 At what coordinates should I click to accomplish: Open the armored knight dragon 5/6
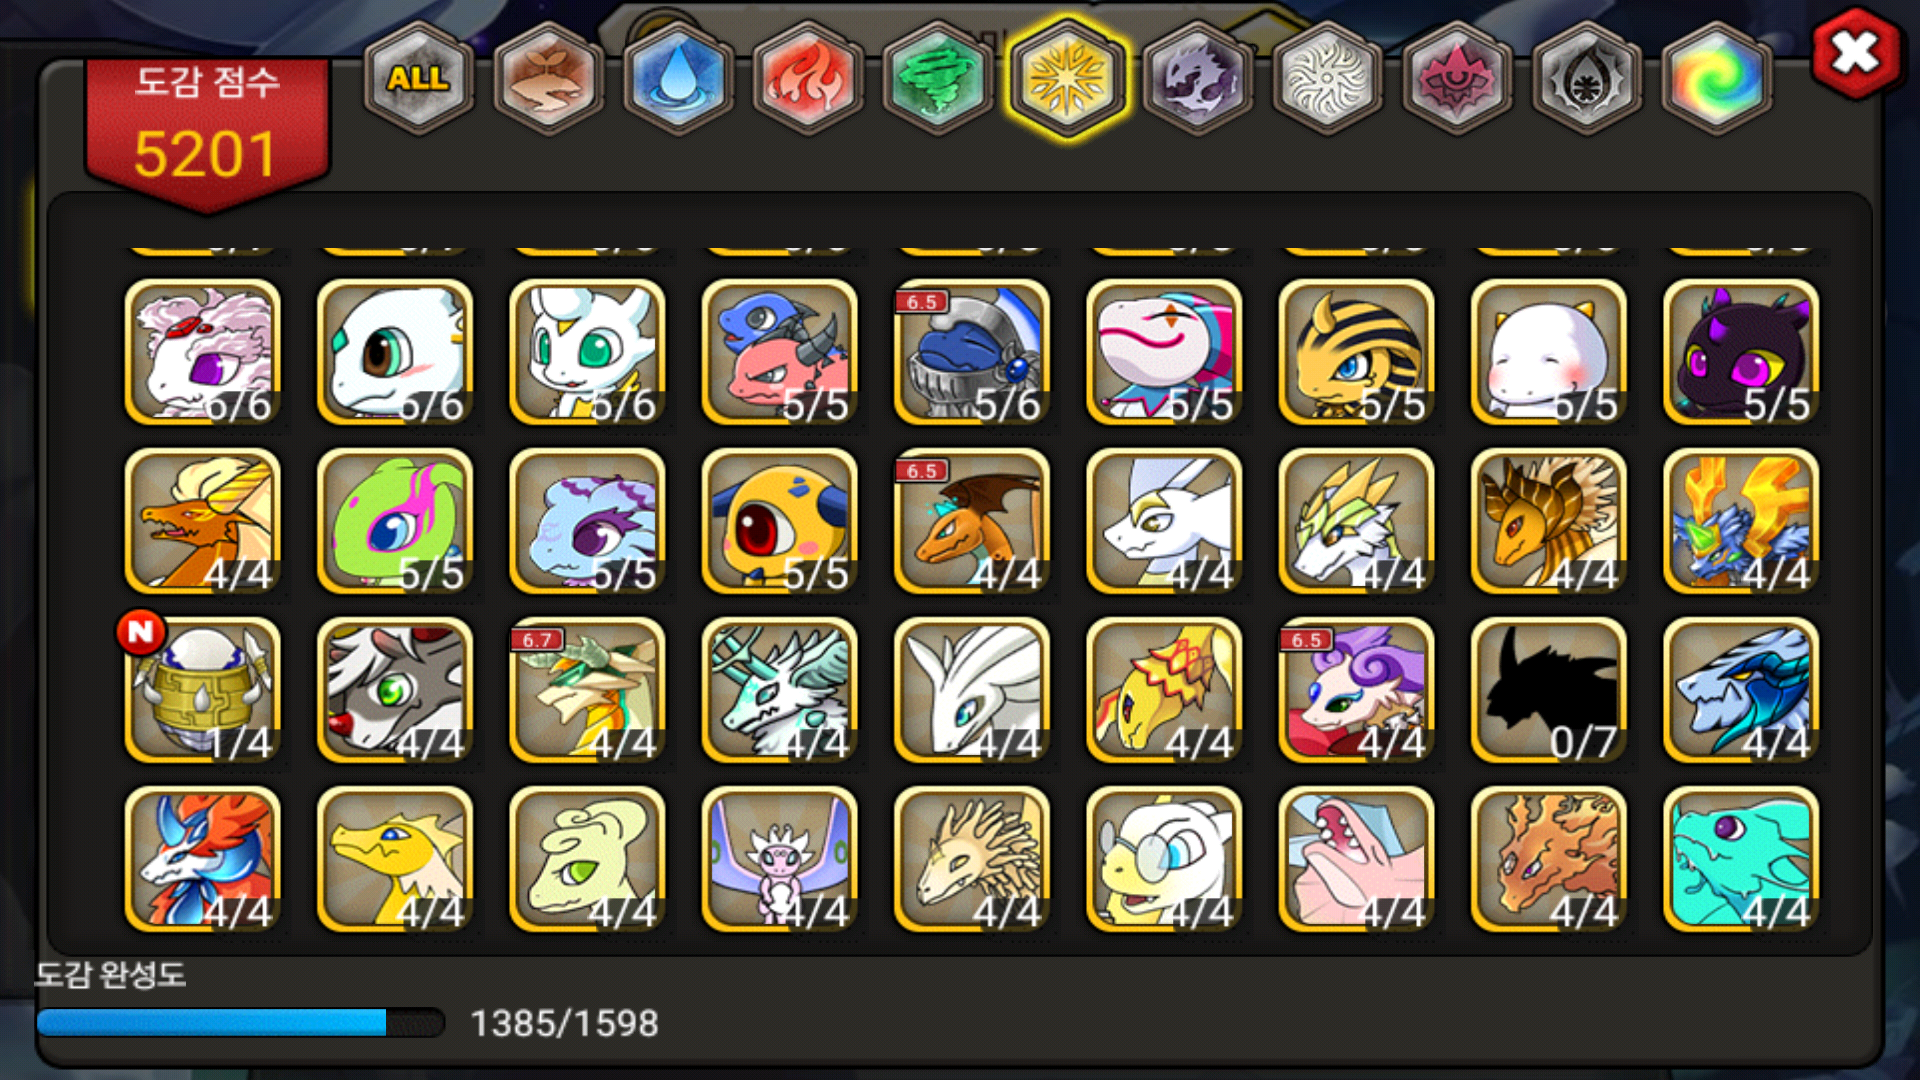click(972, 352)
